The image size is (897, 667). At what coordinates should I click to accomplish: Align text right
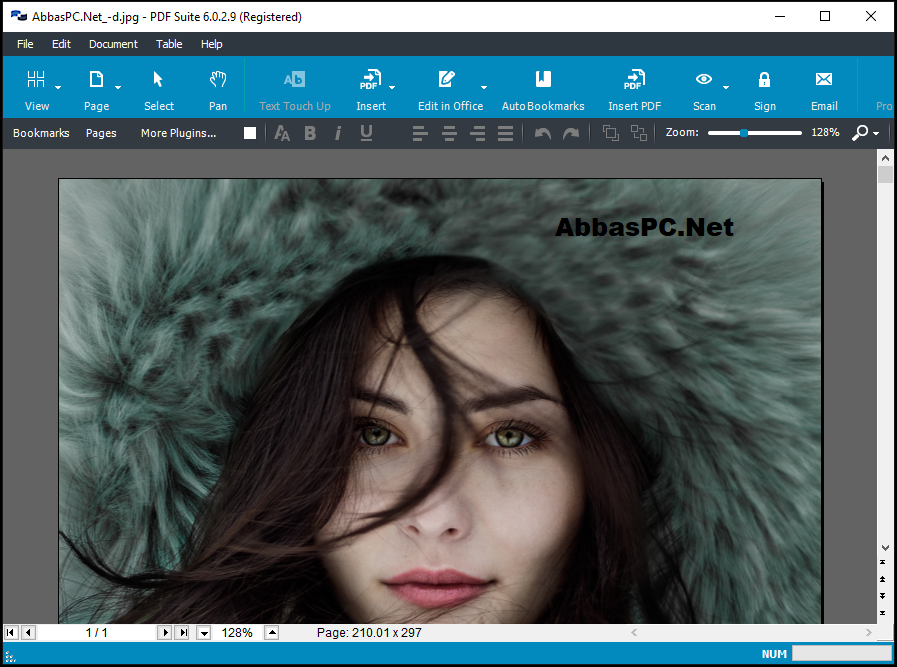[x=478, y=133]
